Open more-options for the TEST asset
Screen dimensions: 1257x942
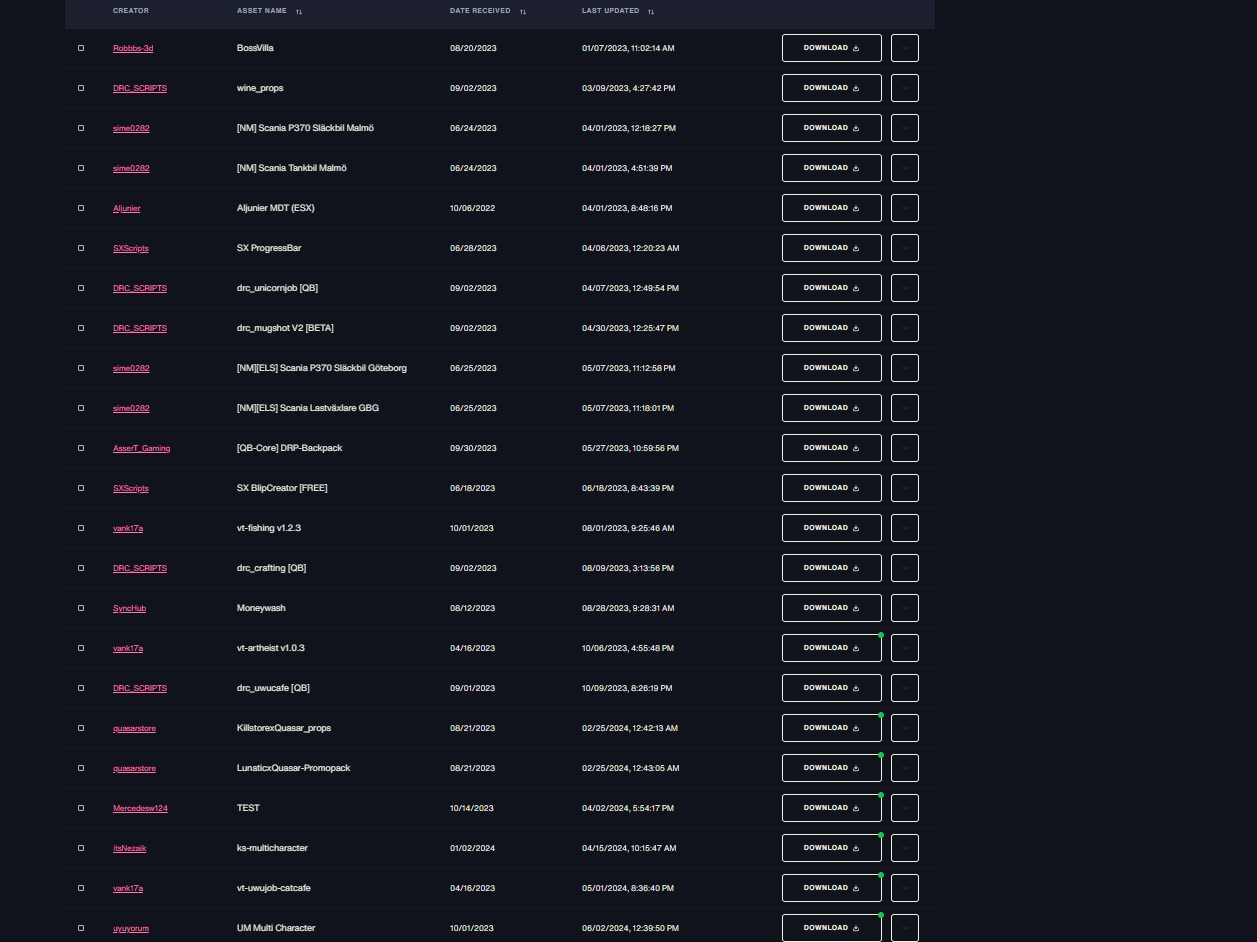tap(904, 808)
